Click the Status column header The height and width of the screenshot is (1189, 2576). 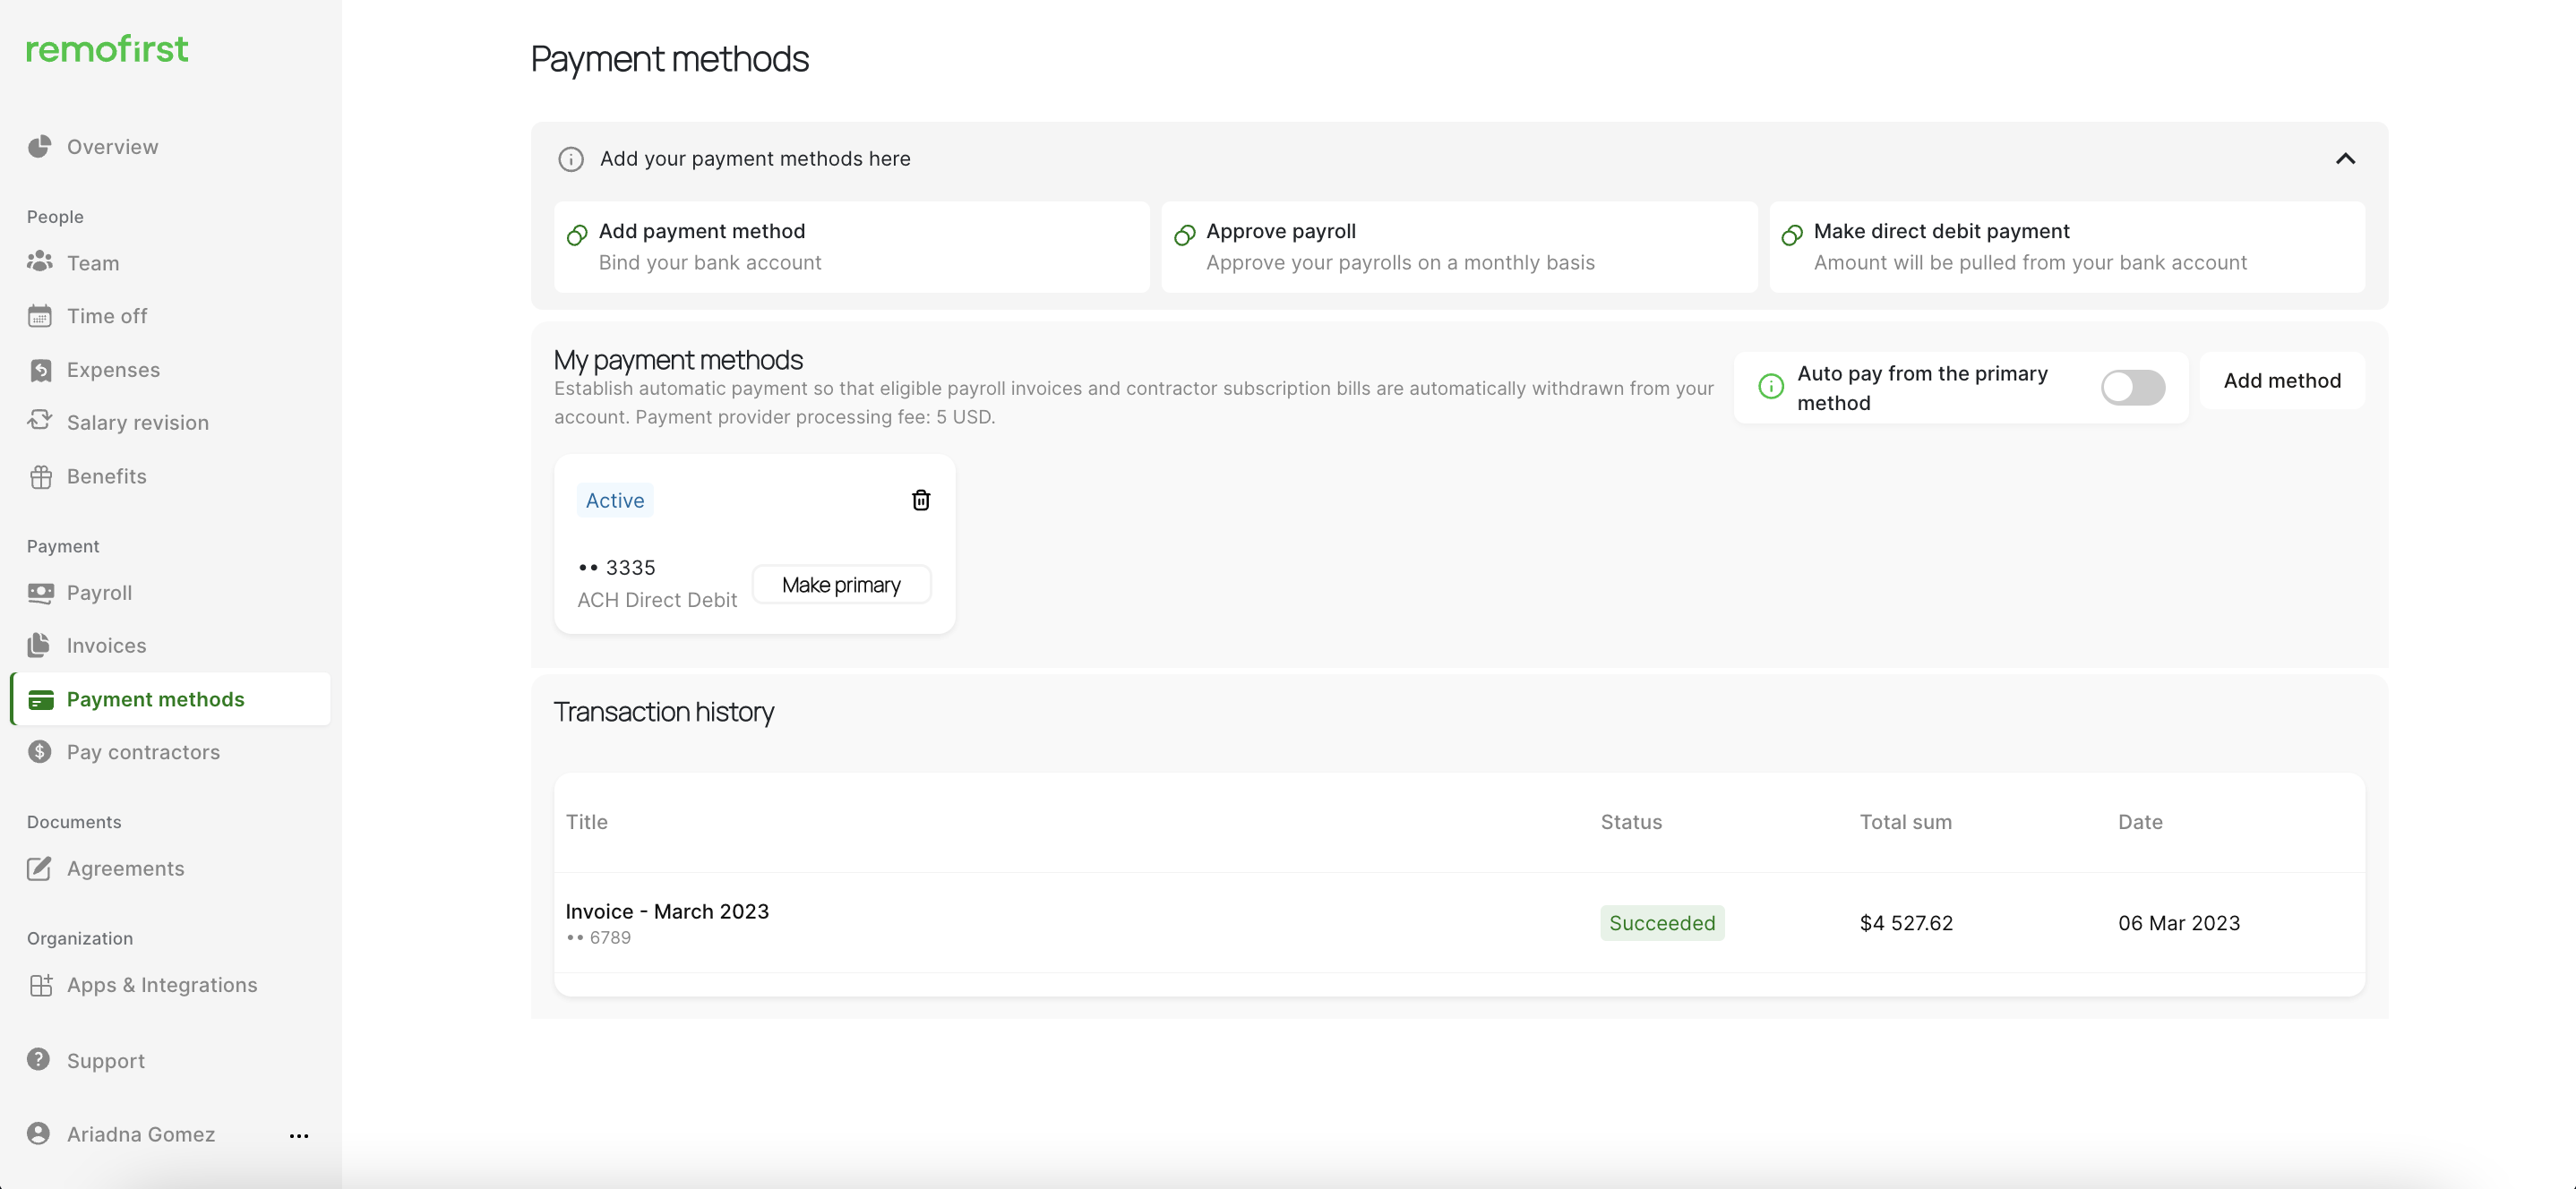[1631, 822]
